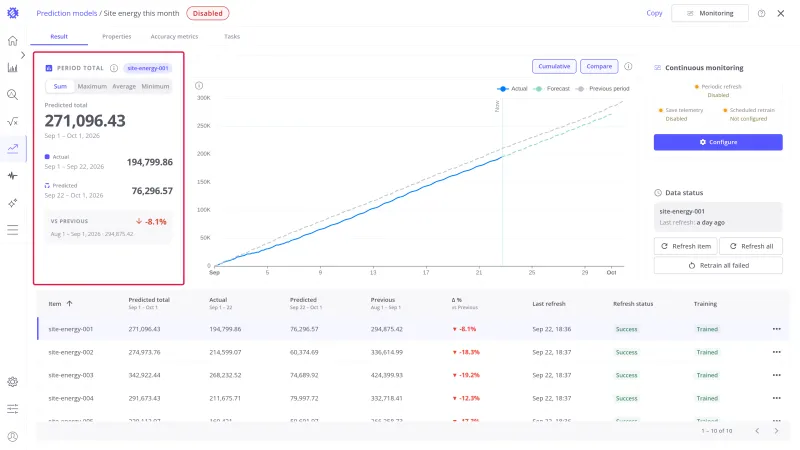The image size is (800, 450).
Task: Open the square root formula sidebar icon
Action: 13,121
